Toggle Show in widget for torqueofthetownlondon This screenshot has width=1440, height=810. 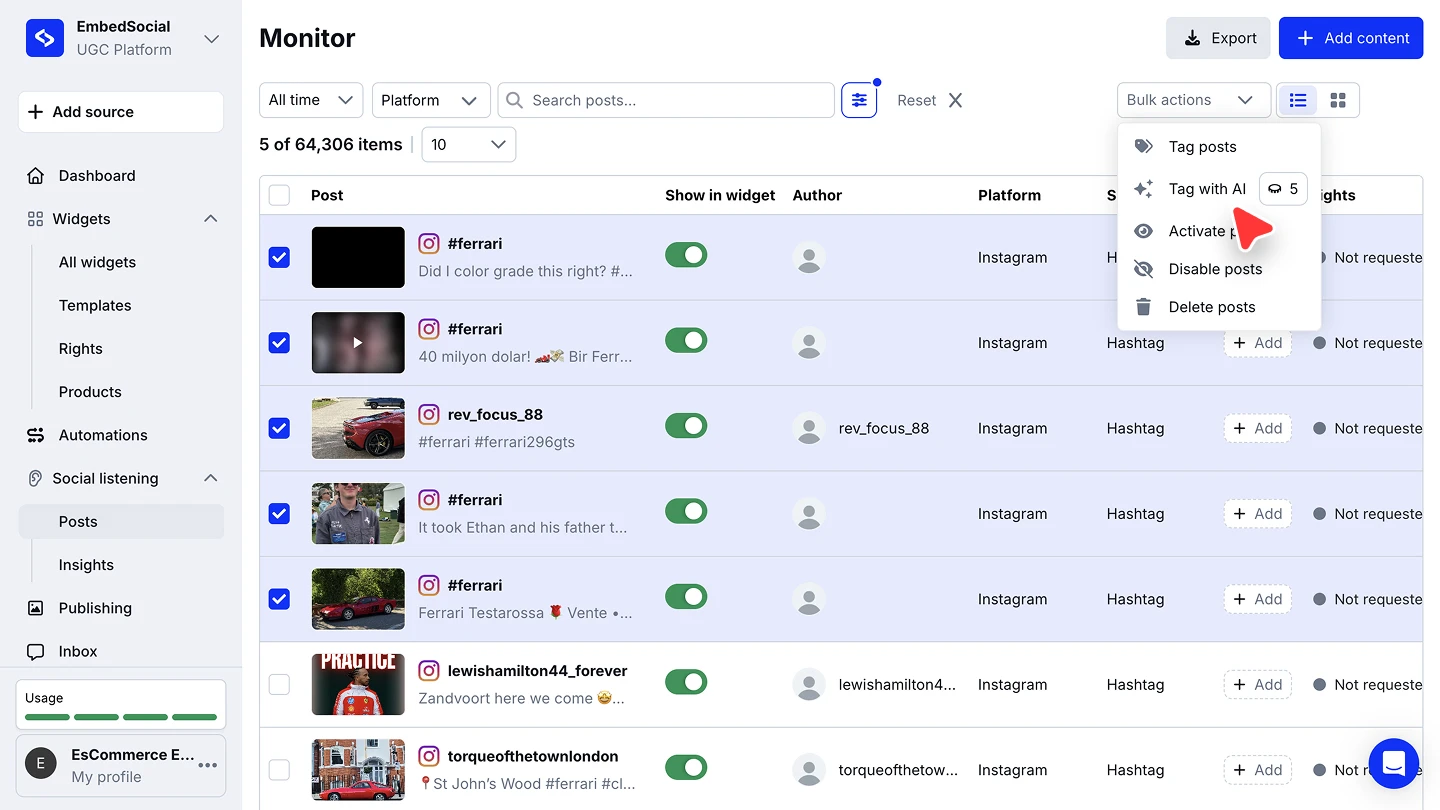pyautogui.click(x=686, y=768)
